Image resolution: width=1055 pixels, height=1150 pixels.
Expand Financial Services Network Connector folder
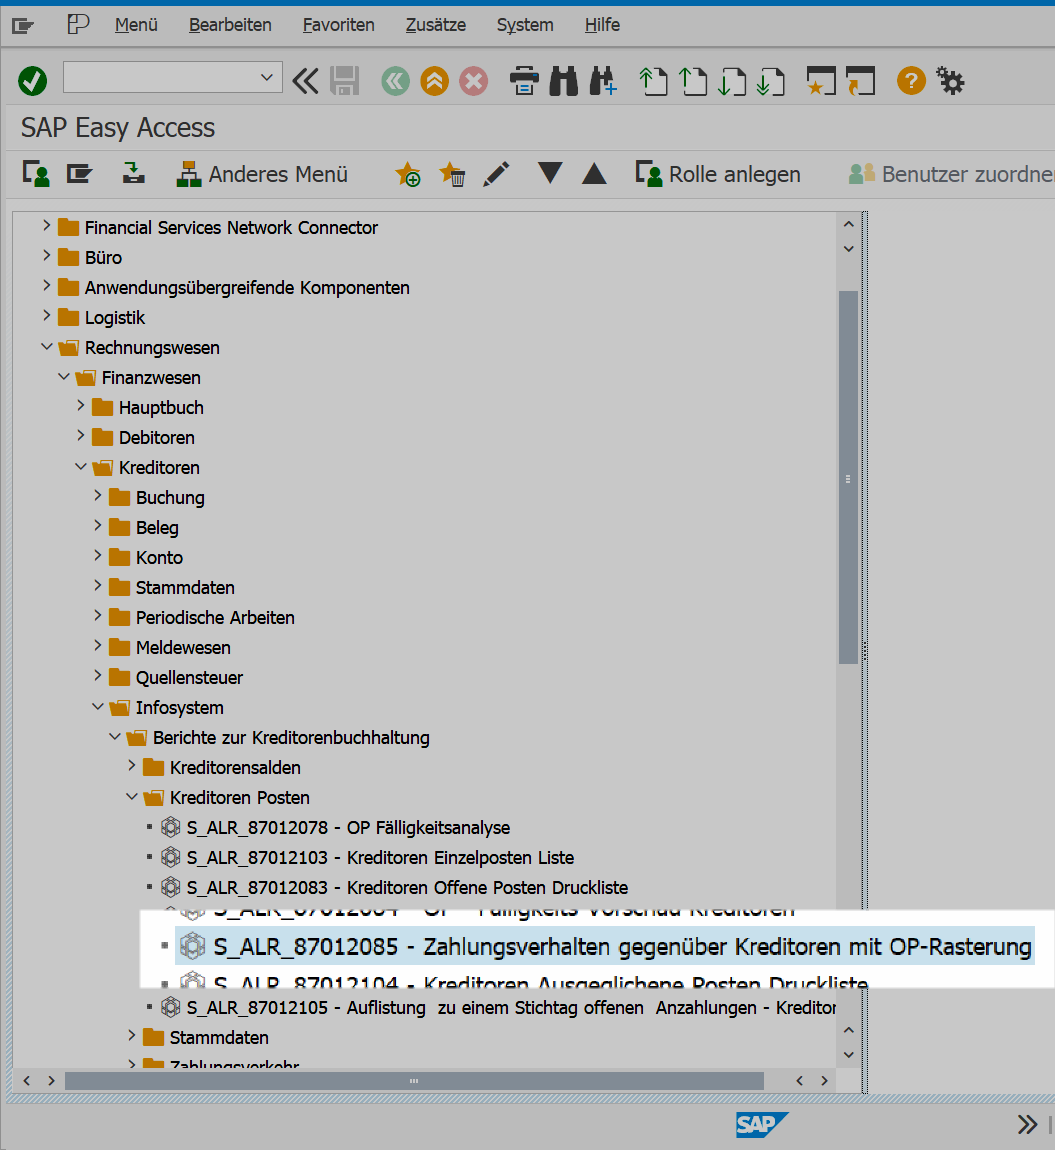(x=46, y=226)
